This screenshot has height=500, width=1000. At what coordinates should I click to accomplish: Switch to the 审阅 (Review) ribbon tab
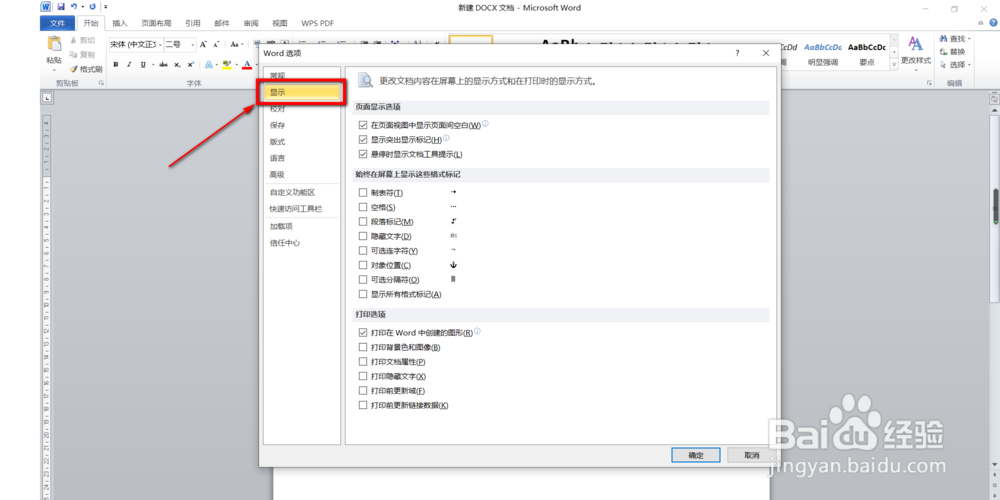251,24
